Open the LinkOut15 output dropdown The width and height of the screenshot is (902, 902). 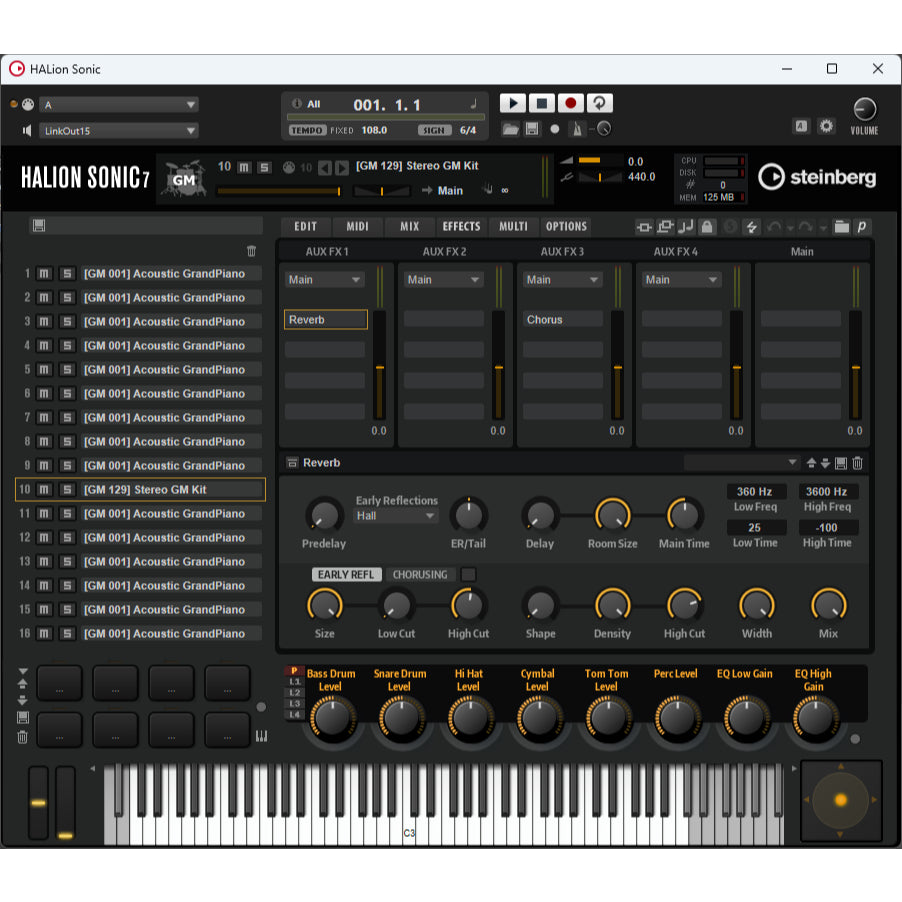[x=118, y=130]
